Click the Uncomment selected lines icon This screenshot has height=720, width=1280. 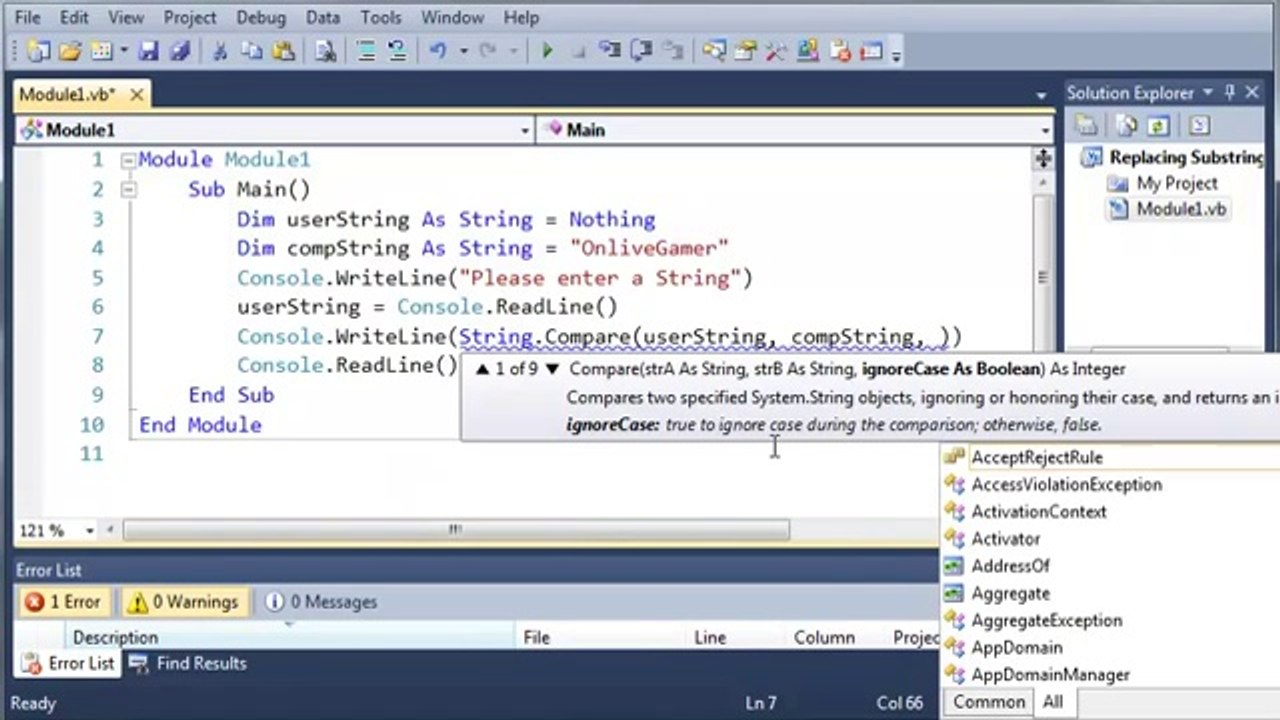coord(397,51)
